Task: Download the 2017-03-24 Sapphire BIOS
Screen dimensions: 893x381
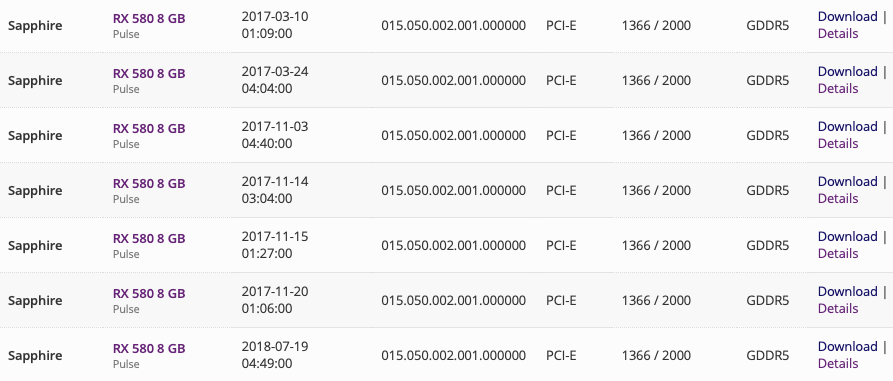Action: tap(847, 72)
